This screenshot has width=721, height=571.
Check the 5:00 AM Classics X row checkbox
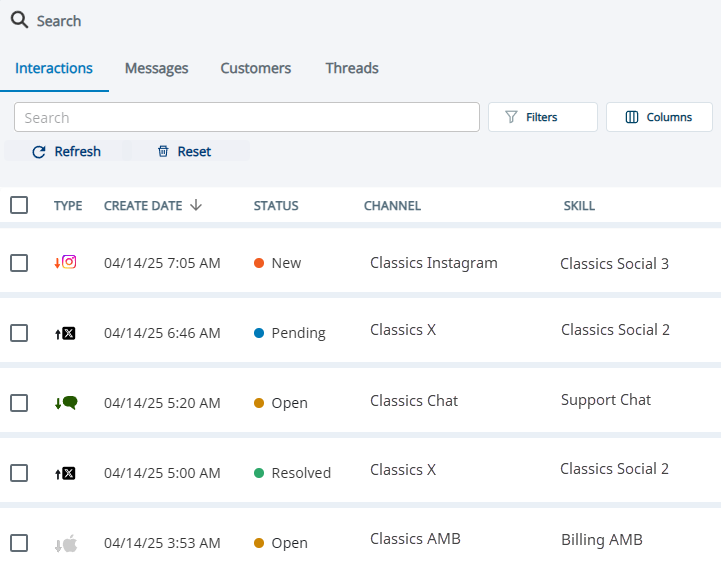[19, 473]
